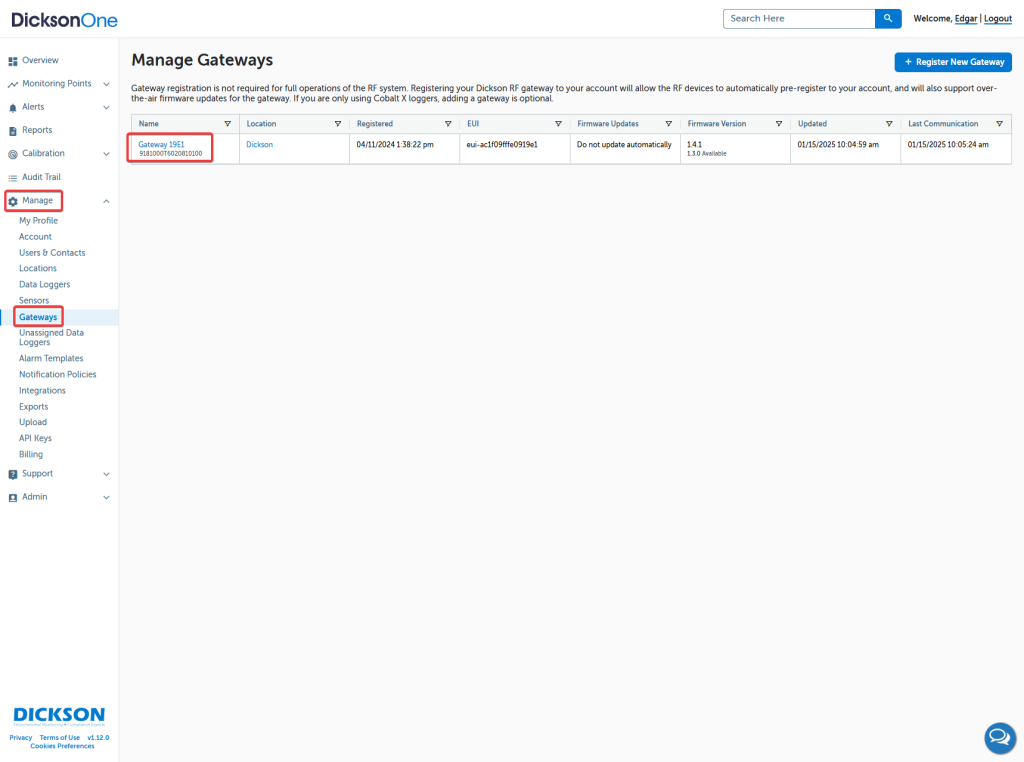
Task: Open the Gateway 19E1 link
Action: coord(161,145)
